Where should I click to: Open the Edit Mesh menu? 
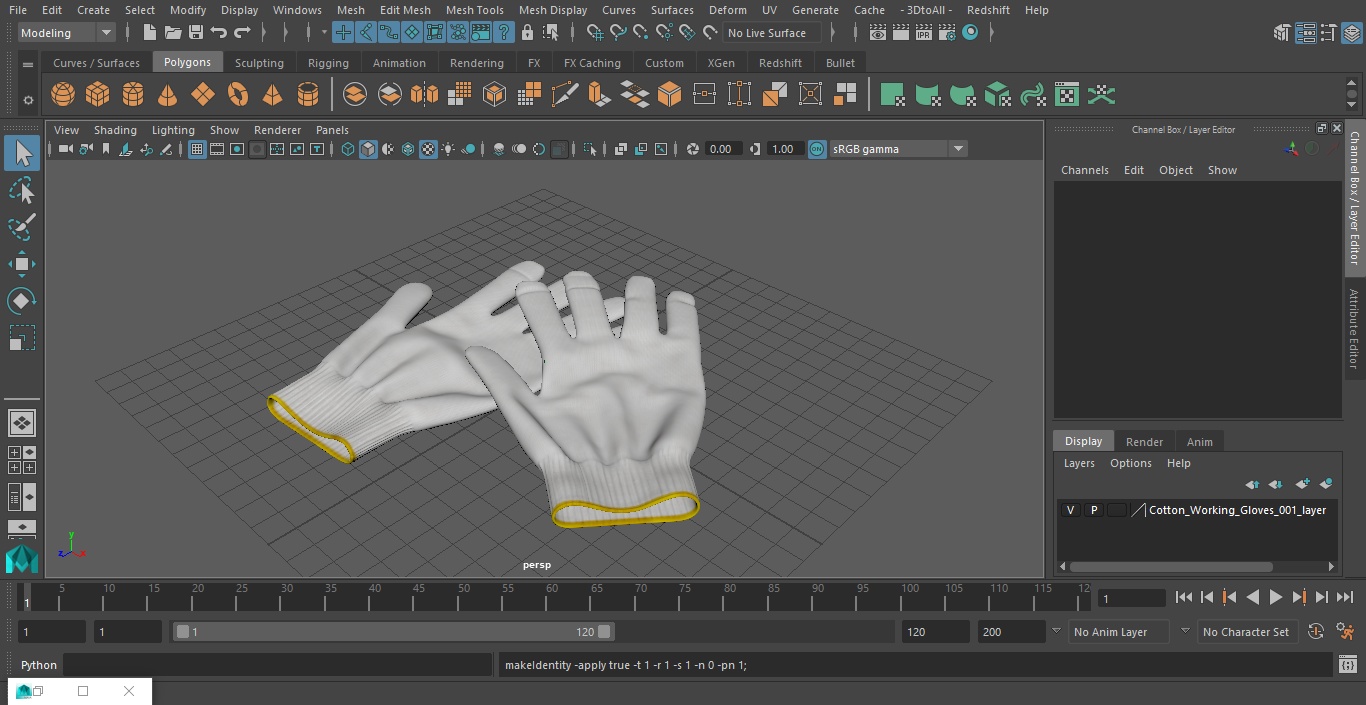pyautogui.click(x=405, y=10)
